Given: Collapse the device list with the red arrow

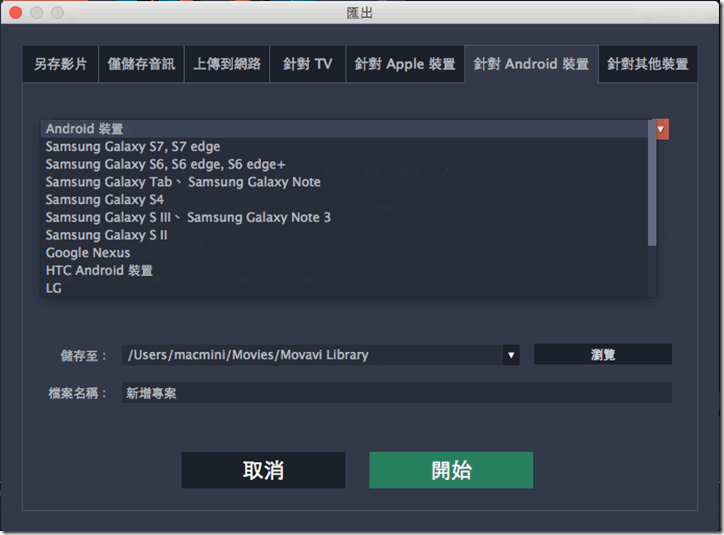Looking at the screenshot, I should click(661, 129).
